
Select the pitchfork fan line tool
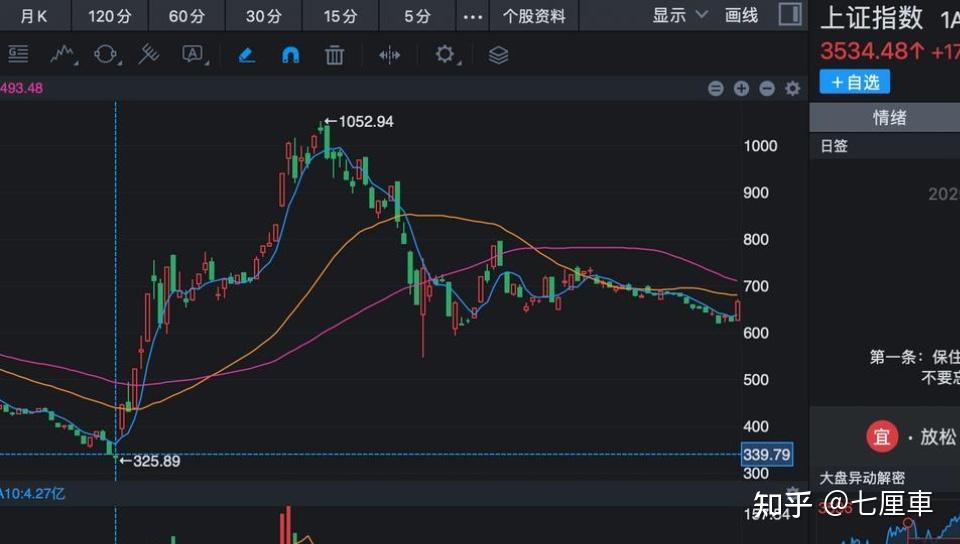pyautogui.click(x=149, y=54)
